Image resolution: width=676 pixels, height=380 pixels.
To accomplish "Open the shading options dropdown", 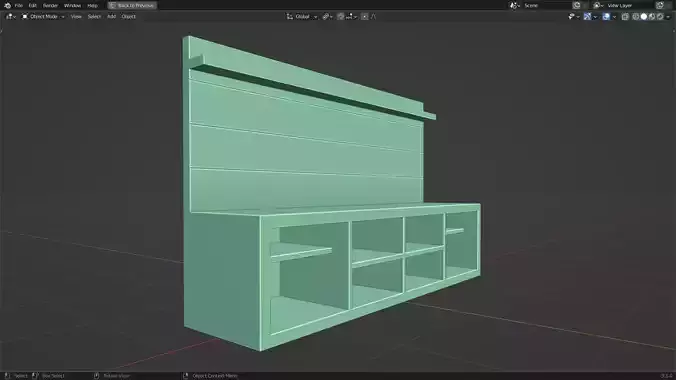I will (668, 16).
